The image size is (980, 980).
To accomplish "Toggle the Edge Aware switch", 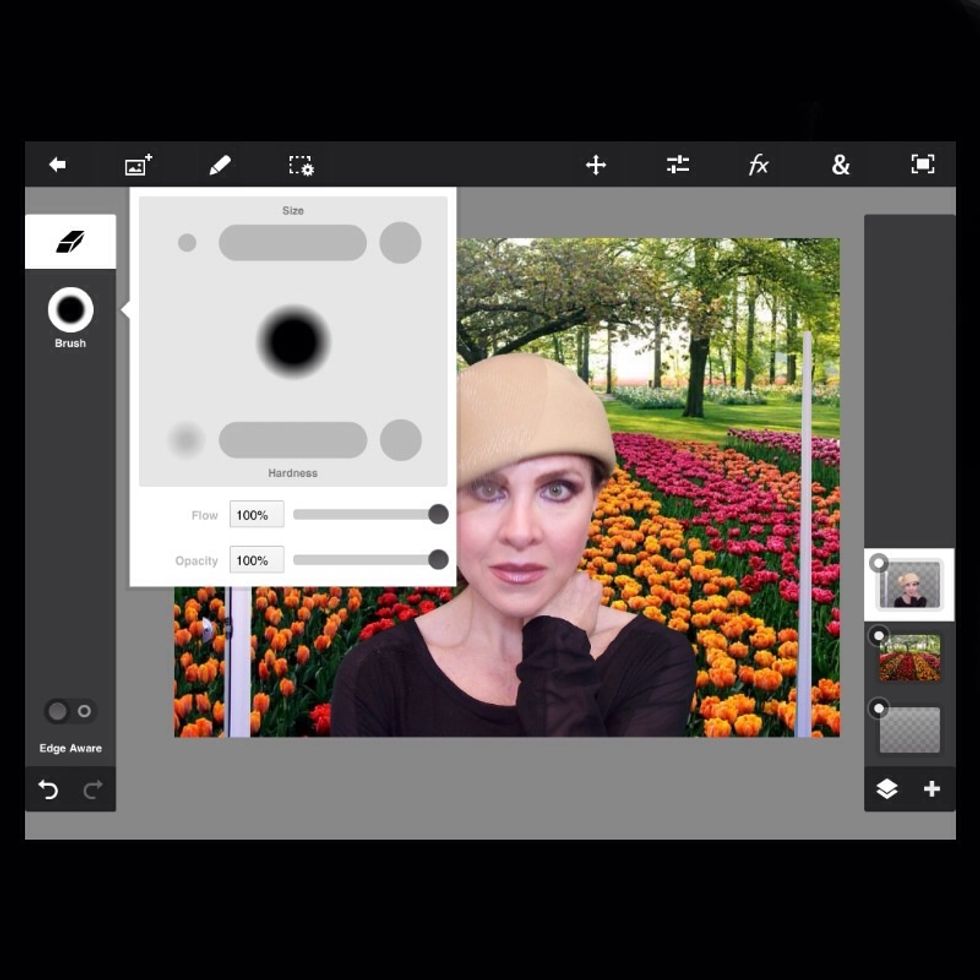I will [70, 711].
